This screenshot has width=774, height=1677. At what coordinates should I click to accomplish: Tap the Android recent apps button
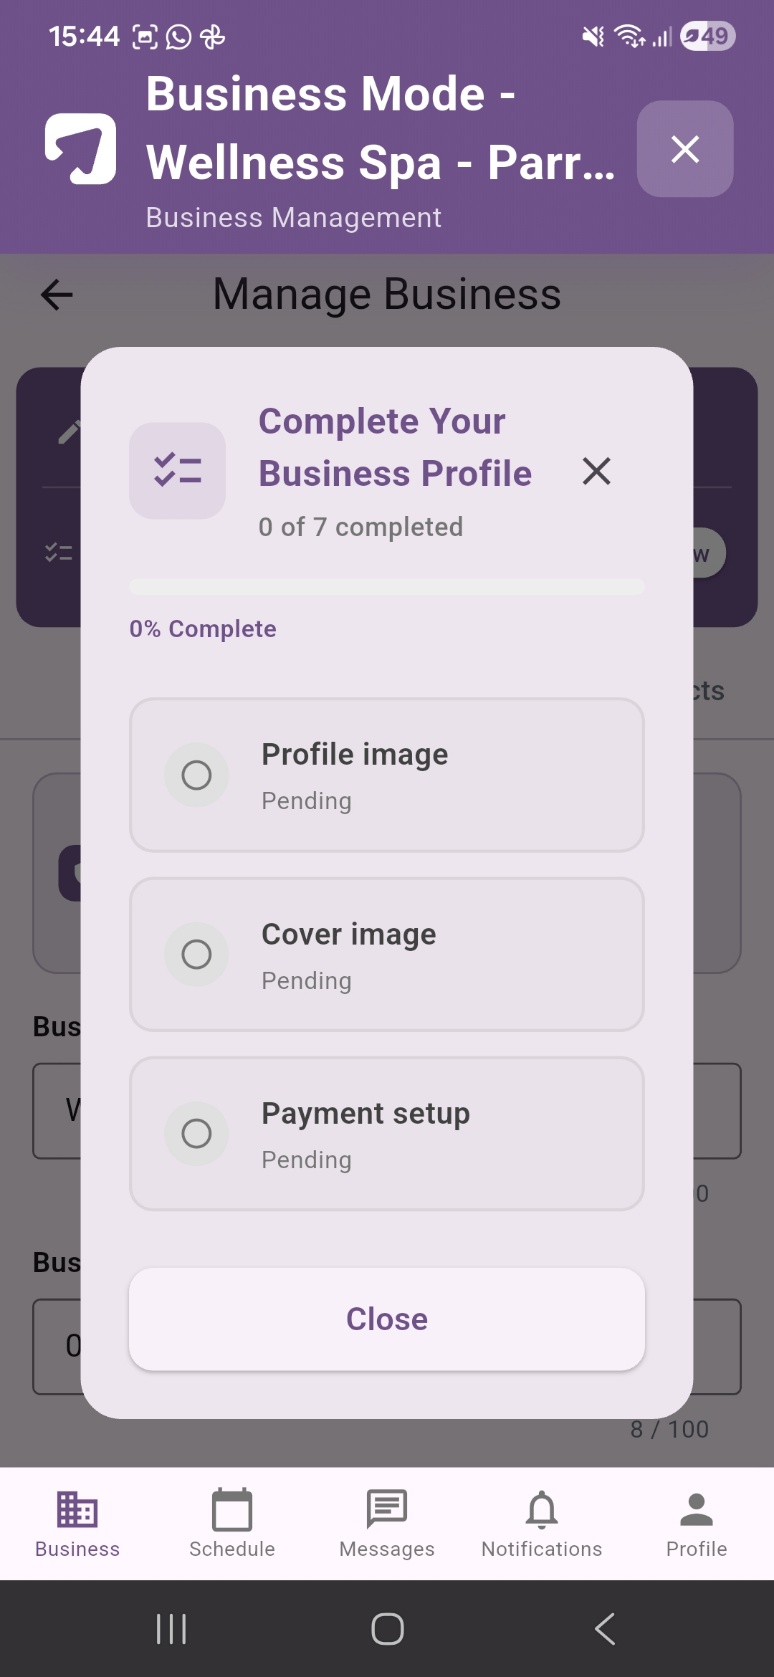171,1629
